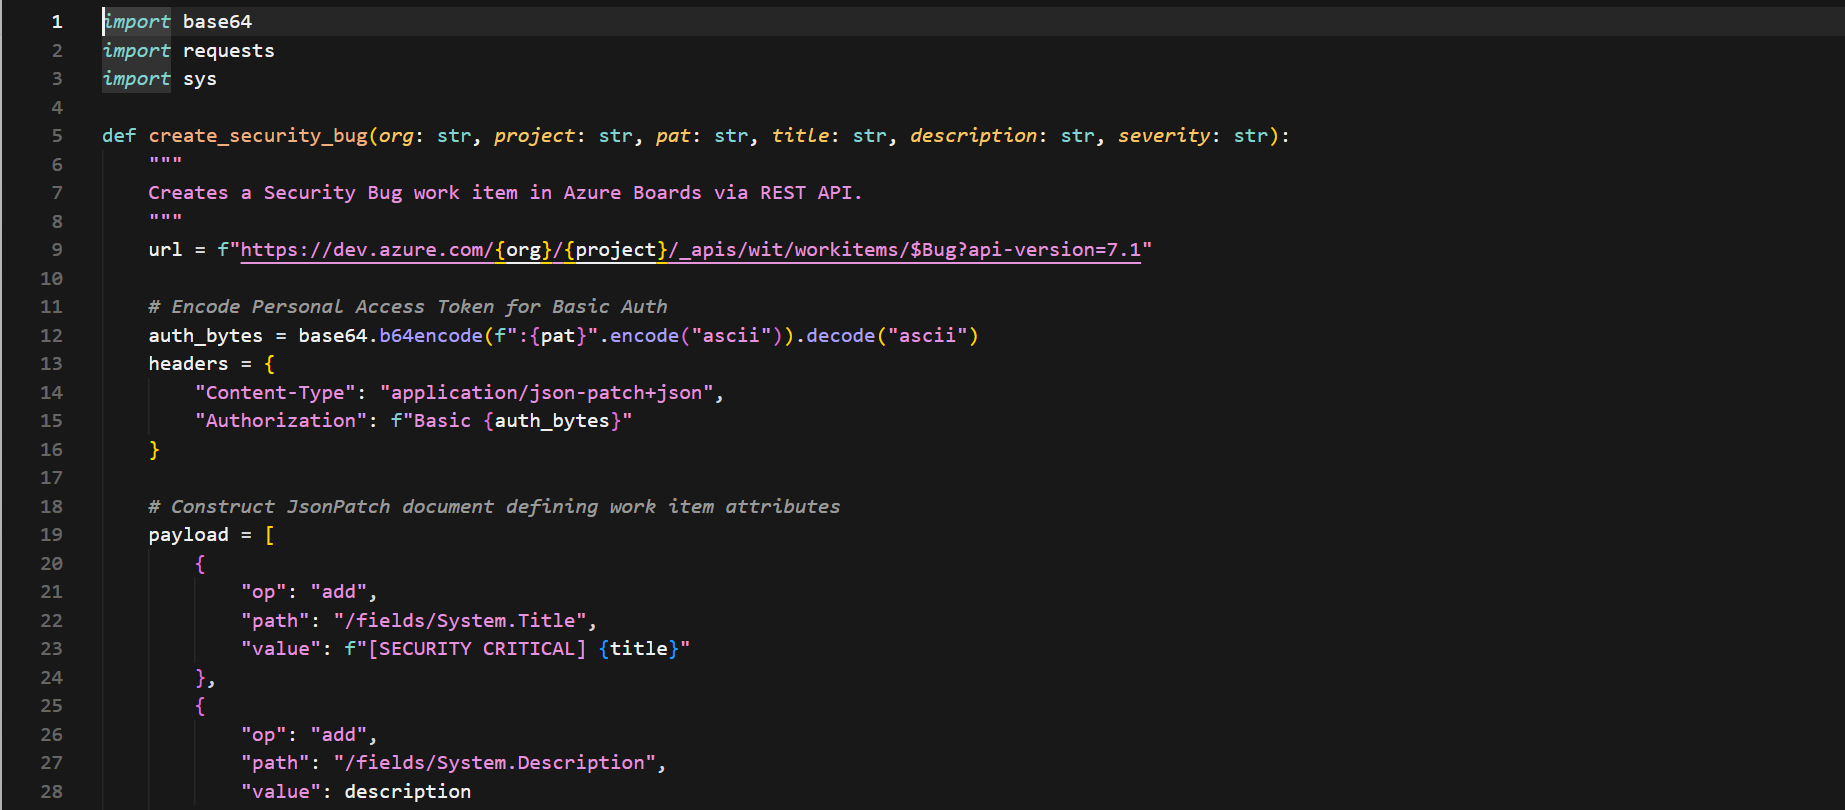Click the {title} placeholder on line 23
Image resolution: width=1845 pixels, height=810 pixels.
coord(639,649)
